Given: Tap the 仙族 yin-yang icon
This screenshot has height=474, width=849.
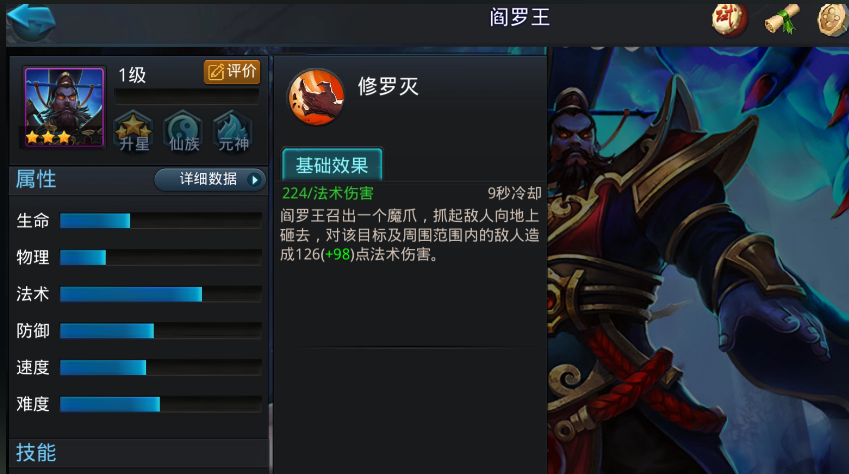Looking at the screenshot, I should point(184,132).
